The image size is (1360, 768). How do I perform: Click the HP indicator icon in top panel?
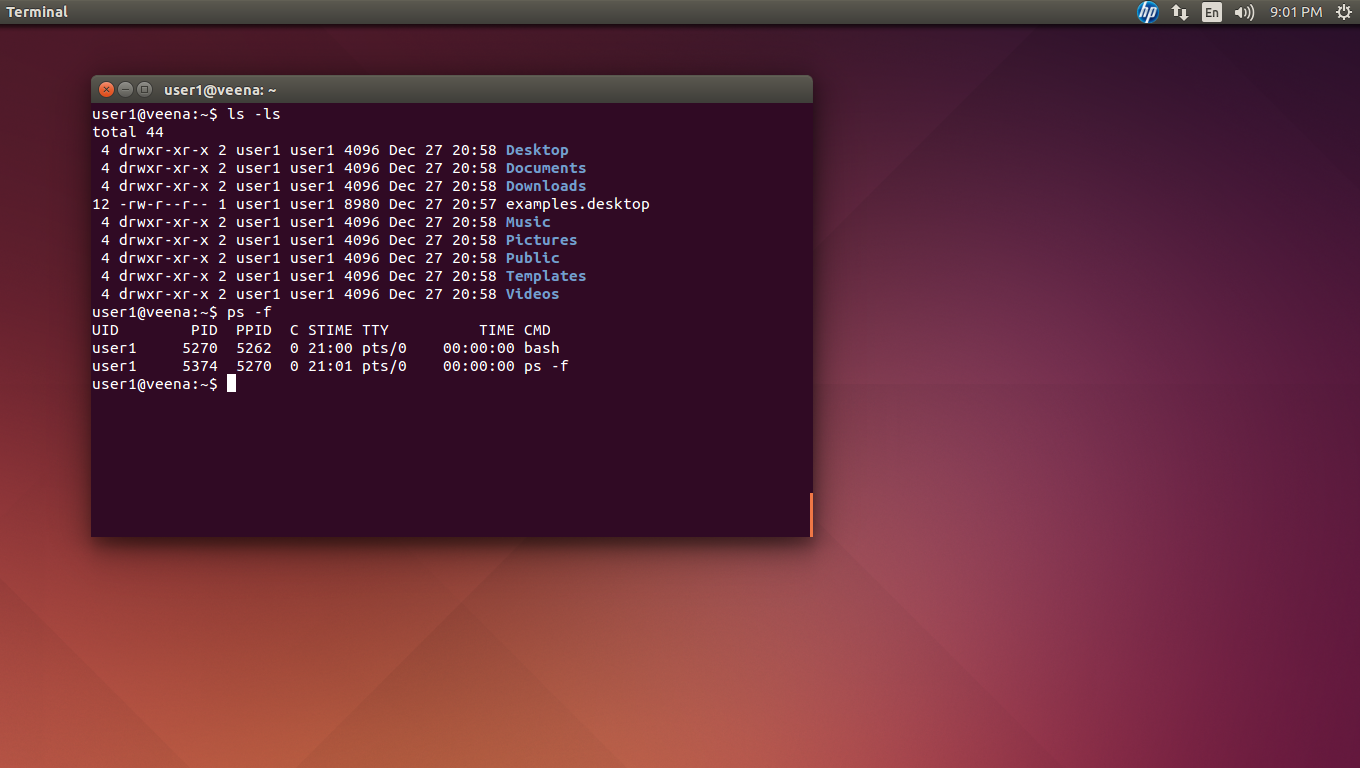pyautogui.click(x=1147, y=12)
